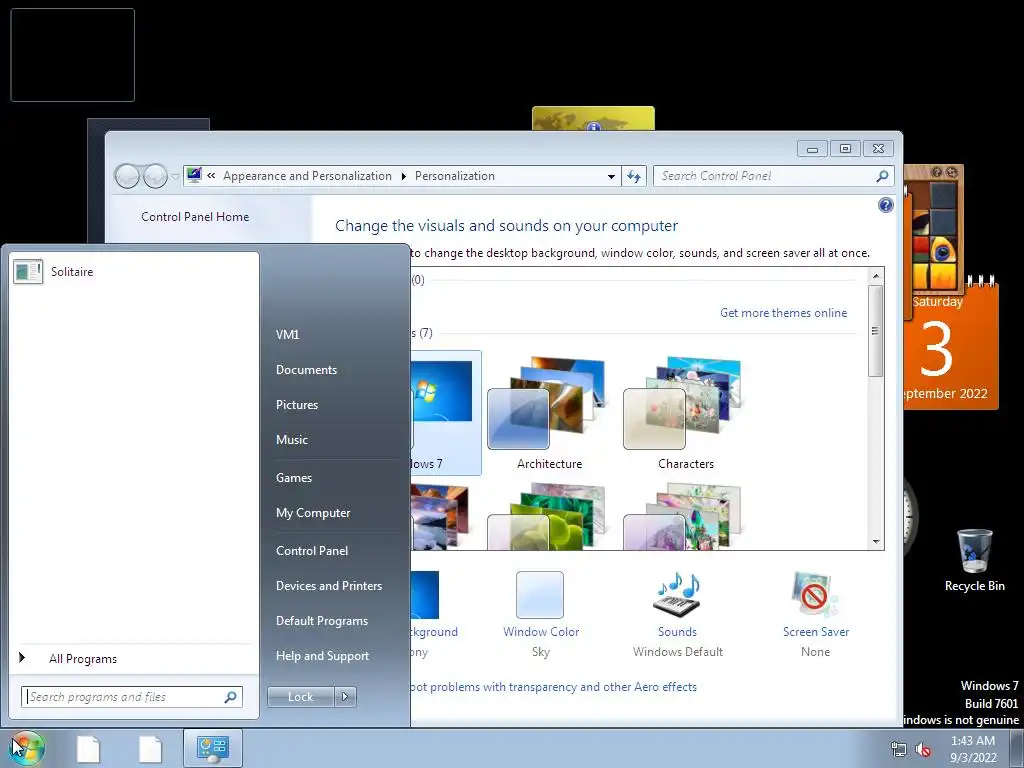The height and width of the screenshot is (768, 1024).
Task: Click the calendar gadget showing Saturday 3
Action: (951, 345)
